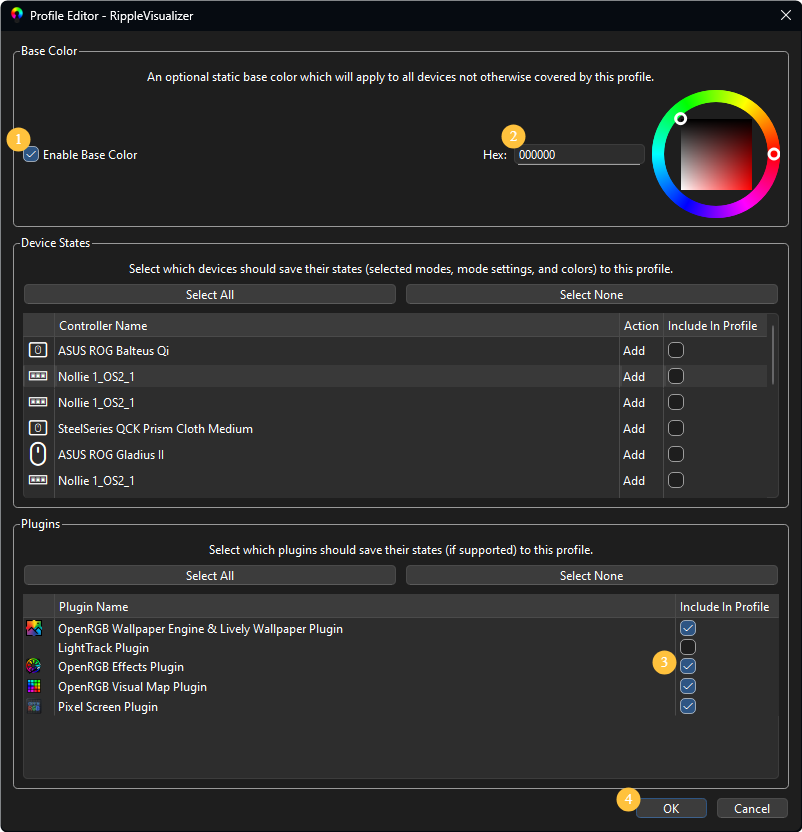Uncheck OpenRGB Visual Map Plugin checkbox
802x832 pixels.
tap(688, 686)
